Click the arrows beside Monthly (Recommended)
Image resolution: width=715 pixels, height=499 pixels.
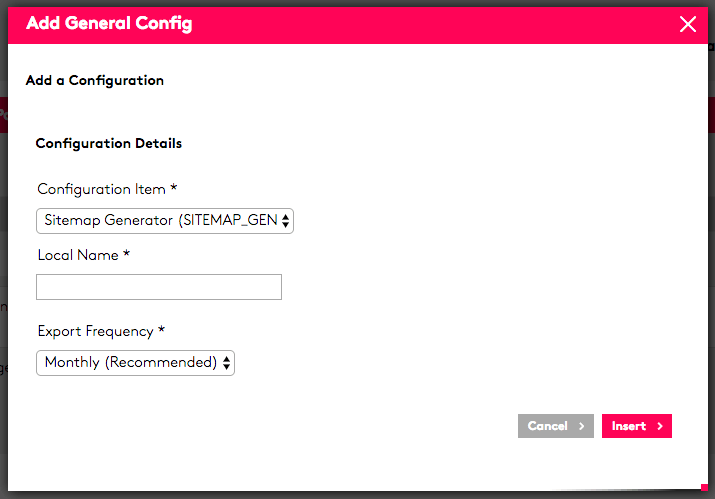pyautogui.click(x=226, y=363)
